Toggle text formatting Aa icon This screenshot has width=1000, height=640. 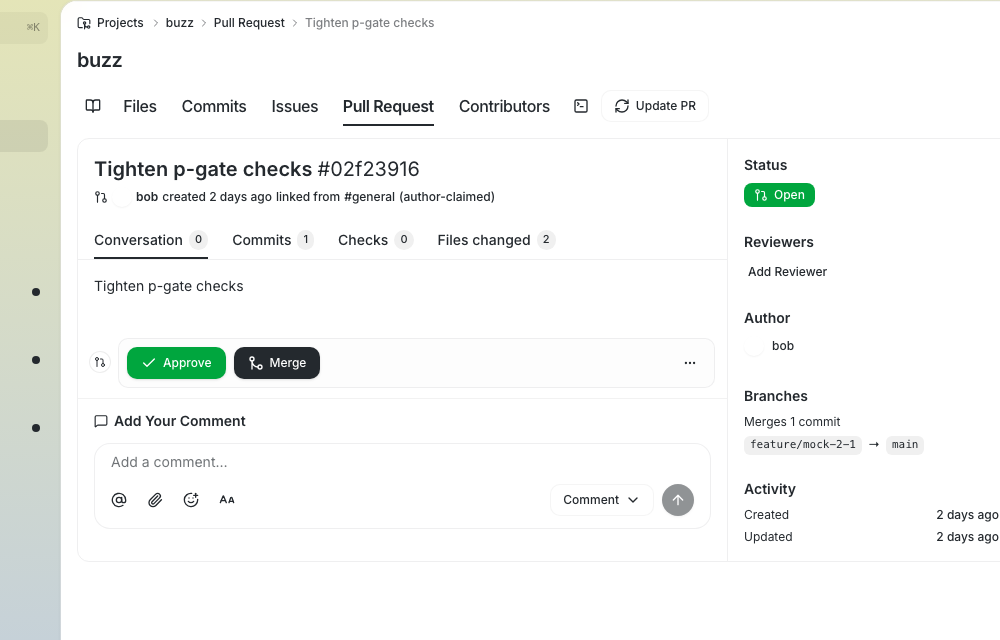(226, 500)
